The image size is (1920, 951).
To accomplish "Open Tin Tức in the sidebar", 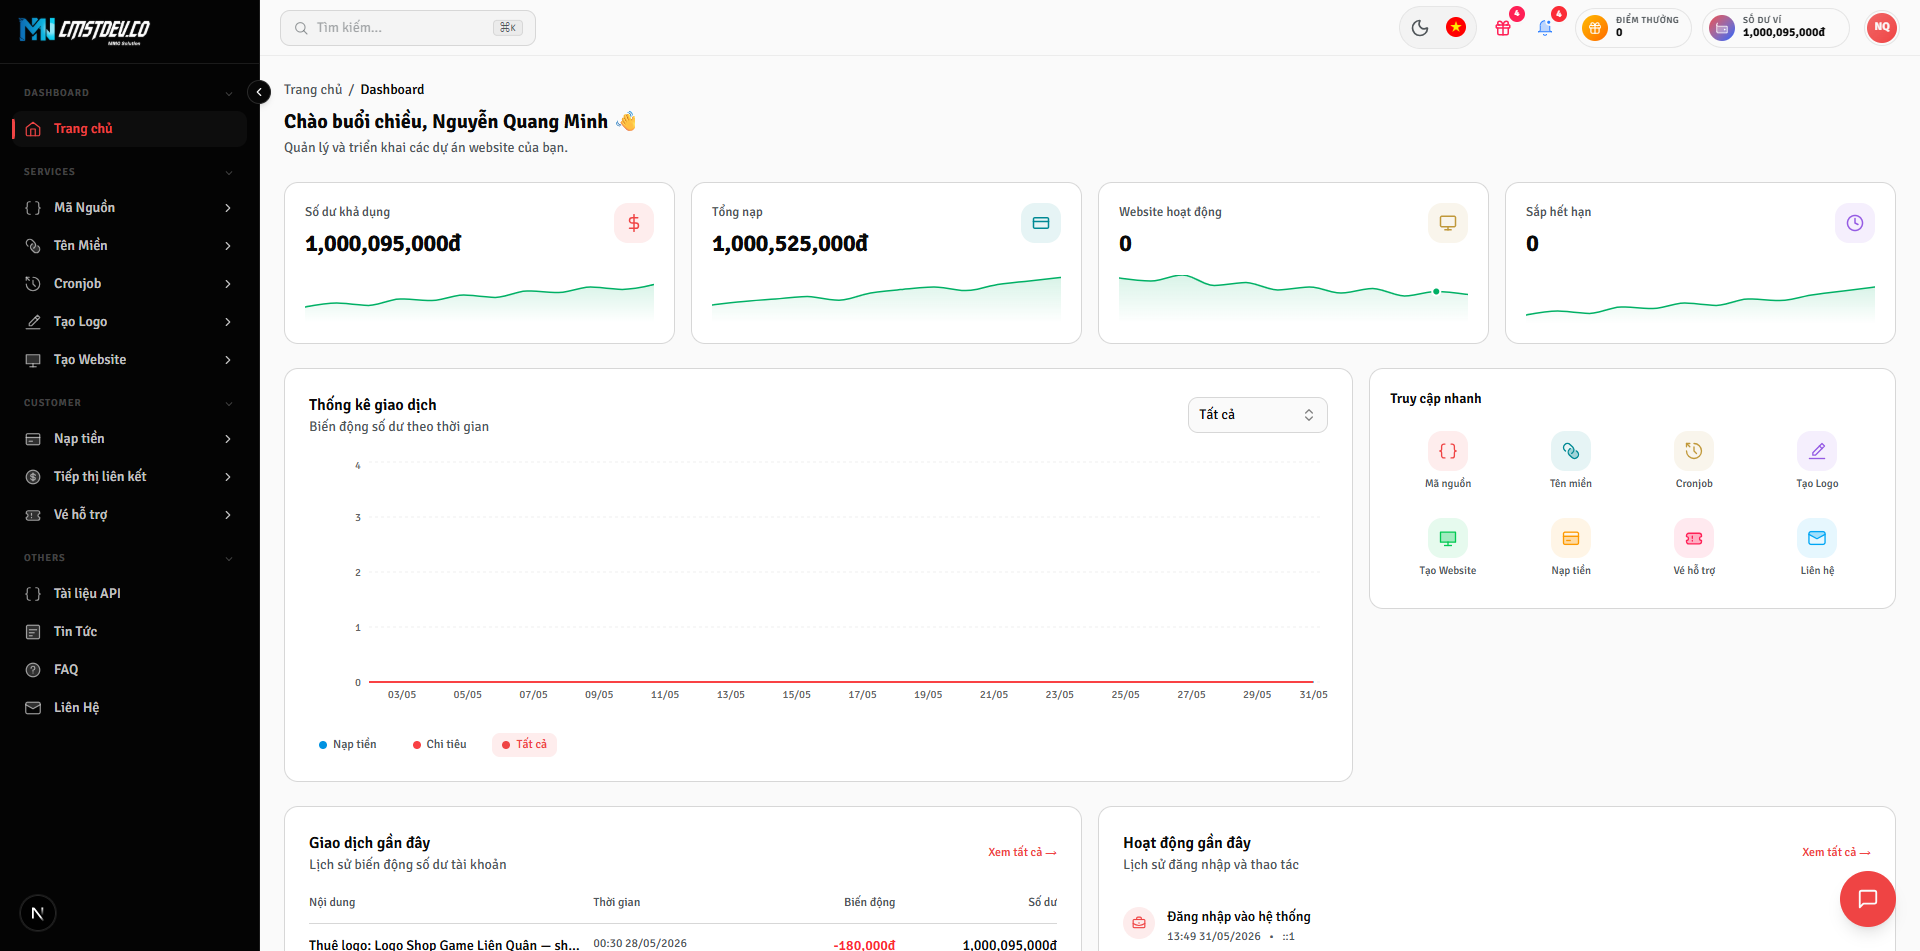I will click(x=130, y=632).
